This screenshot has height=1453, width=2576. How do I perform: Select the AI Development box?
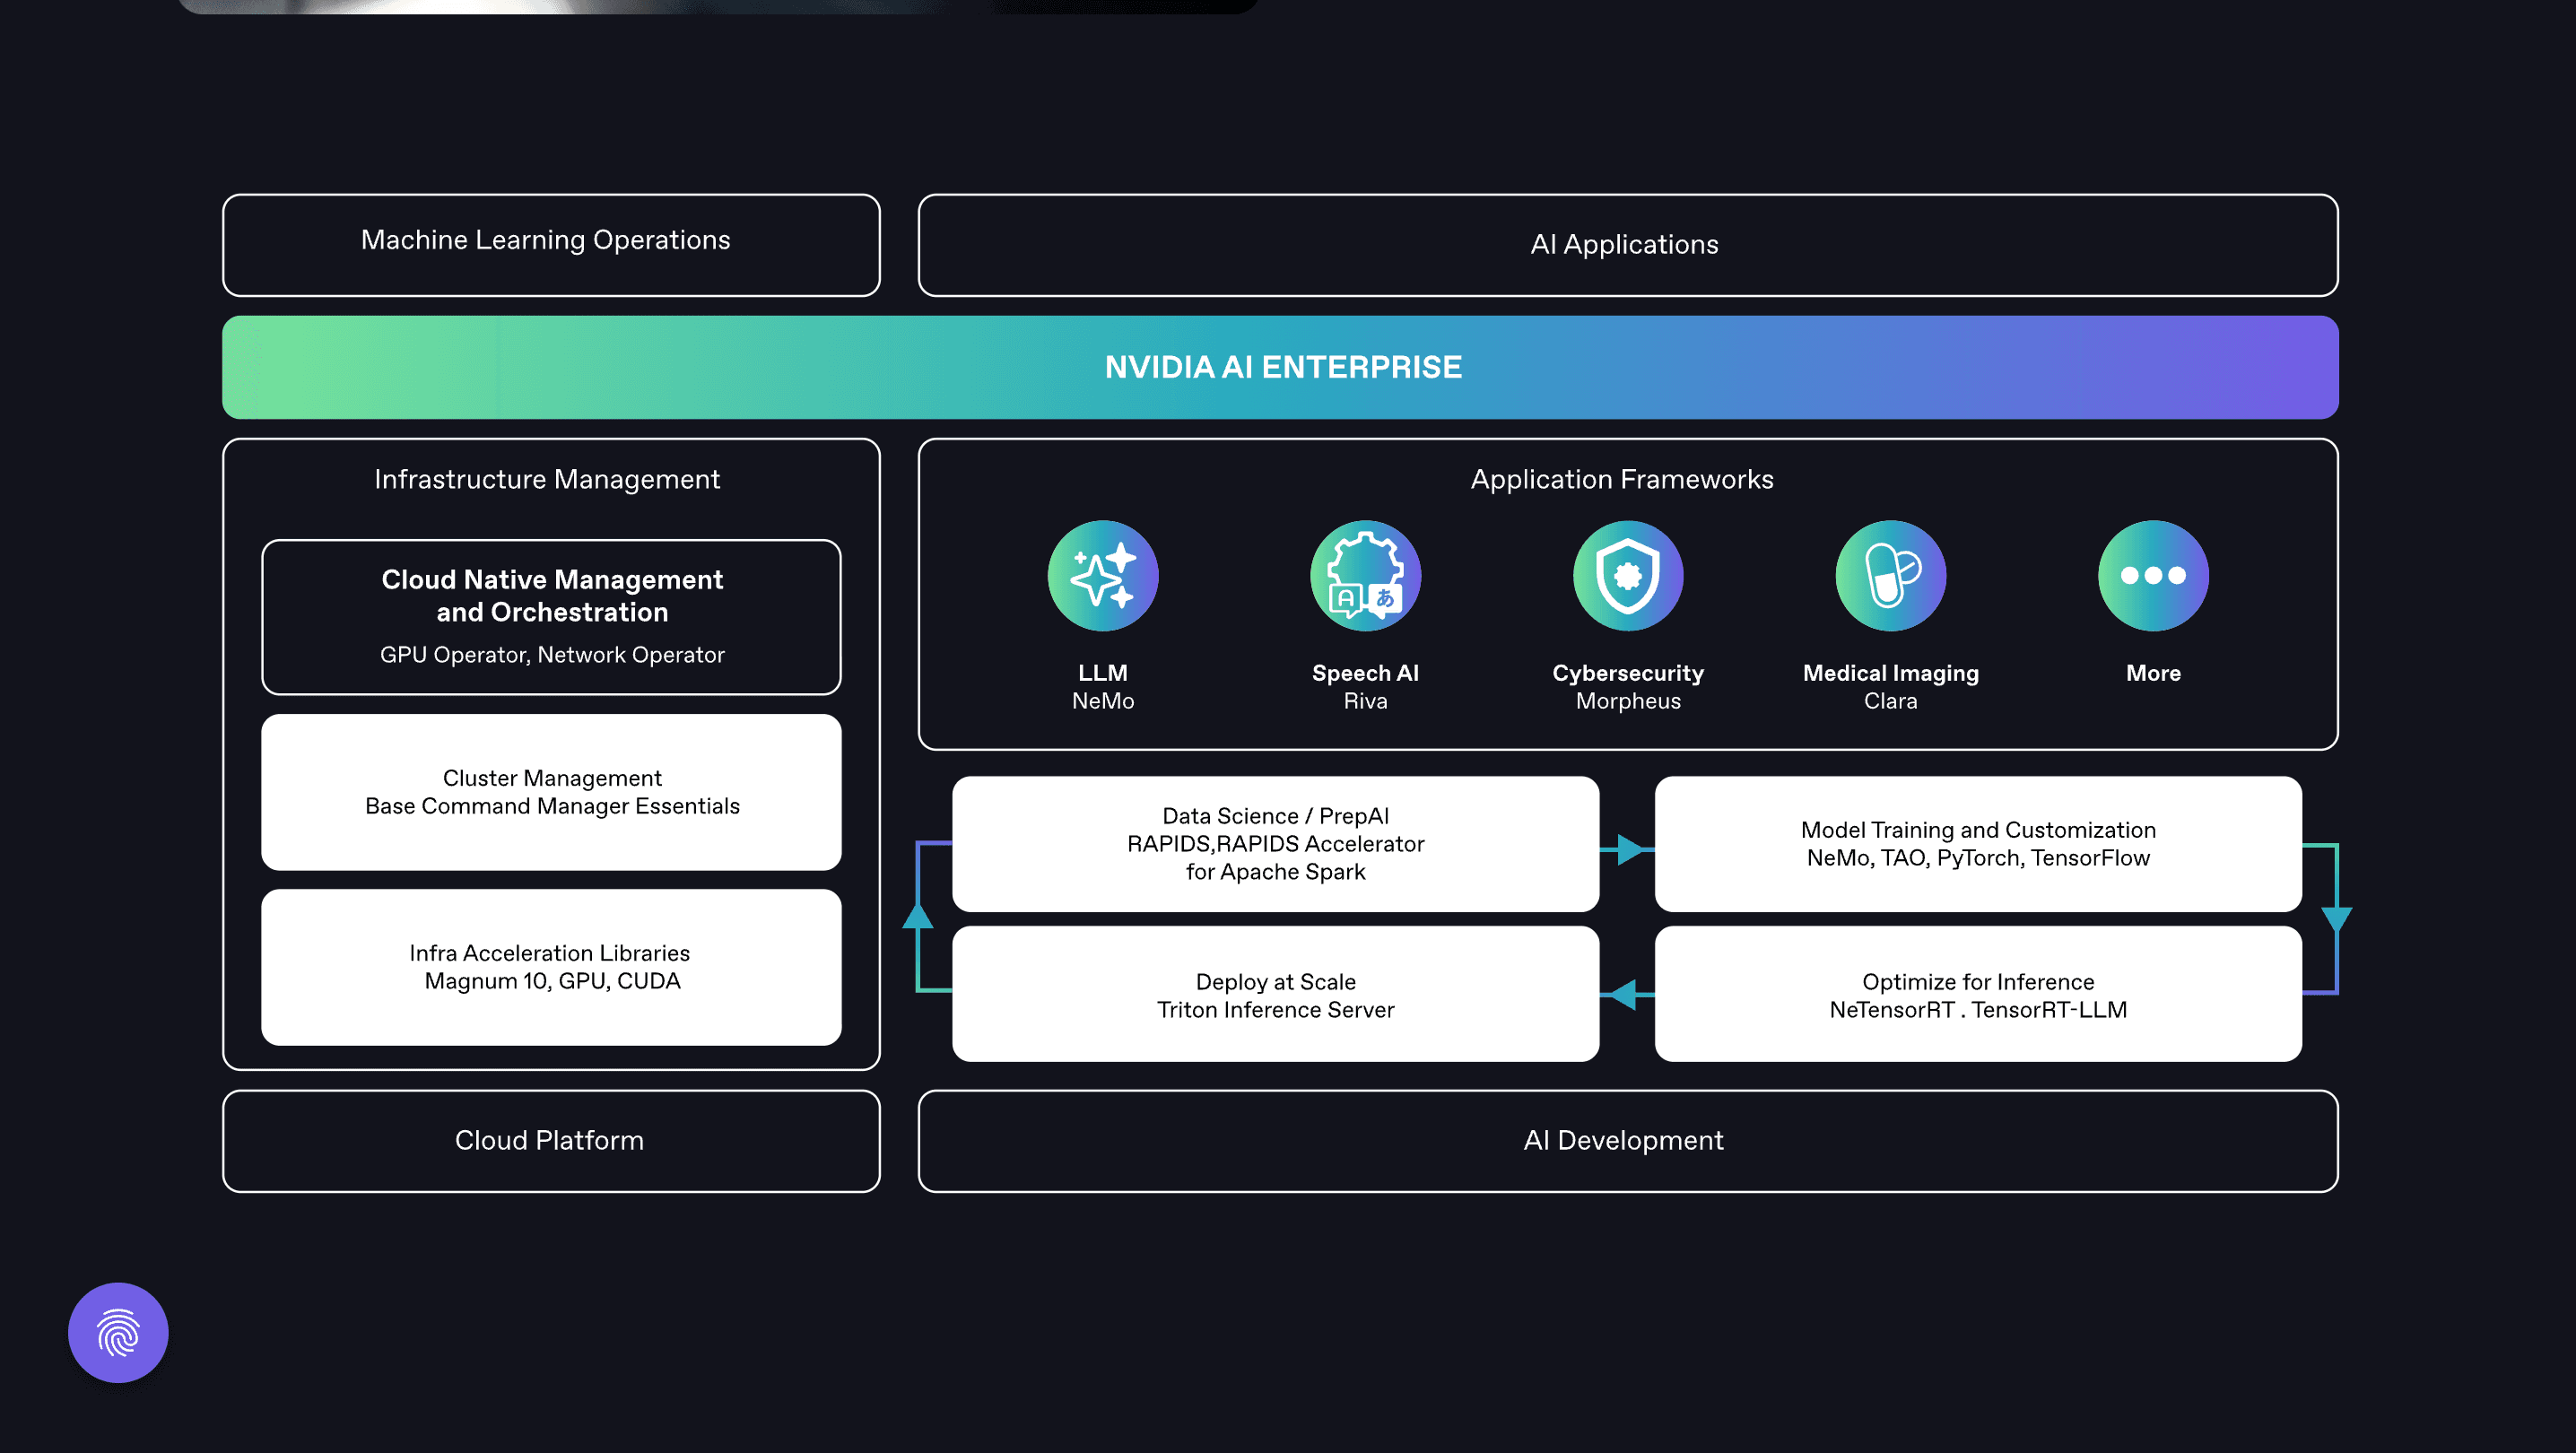point(1627,1140)
